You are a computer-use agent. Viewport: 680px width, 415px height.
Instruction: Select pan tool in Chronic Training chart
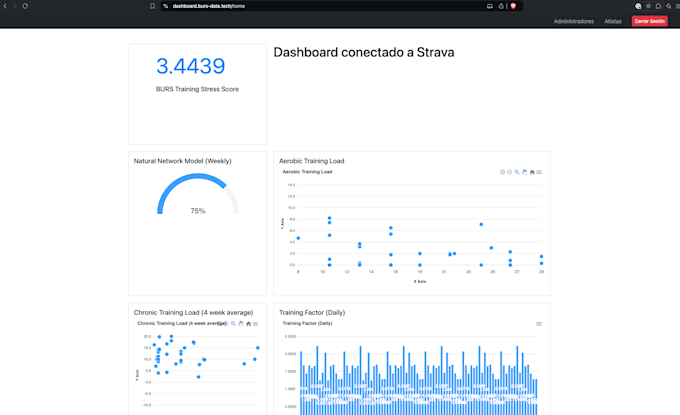[x=241, y=324]
